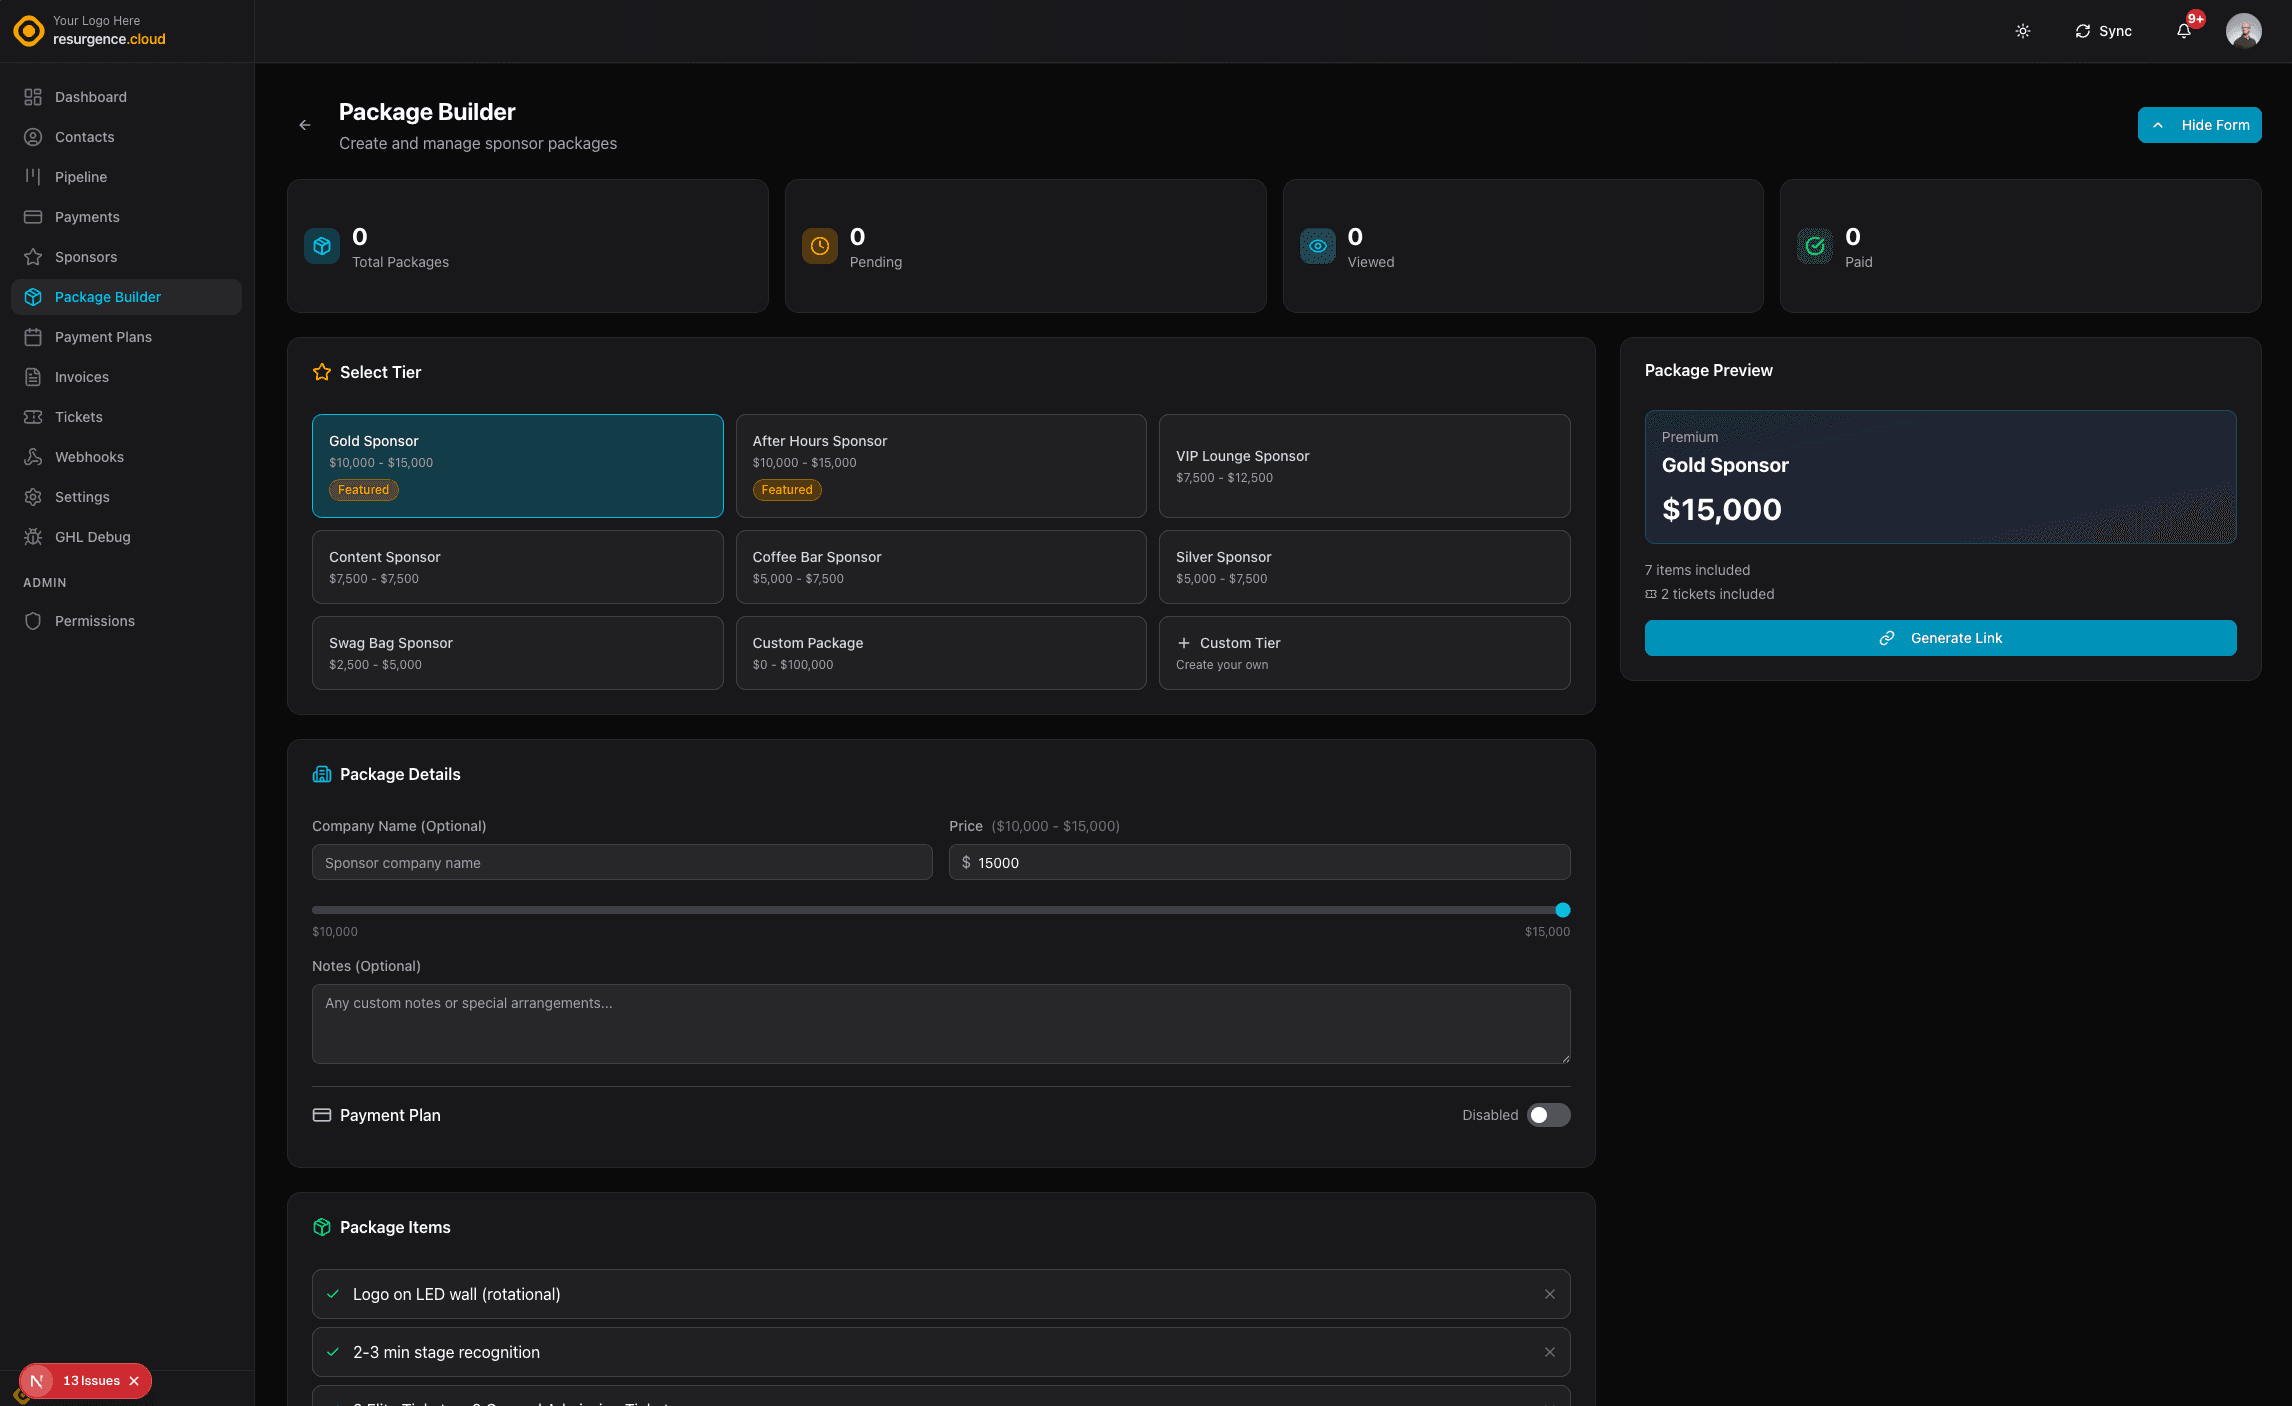Select the Sponsors star icon in sidebar
This screenshot has height=1406, width=2292.
pos(33,256)
